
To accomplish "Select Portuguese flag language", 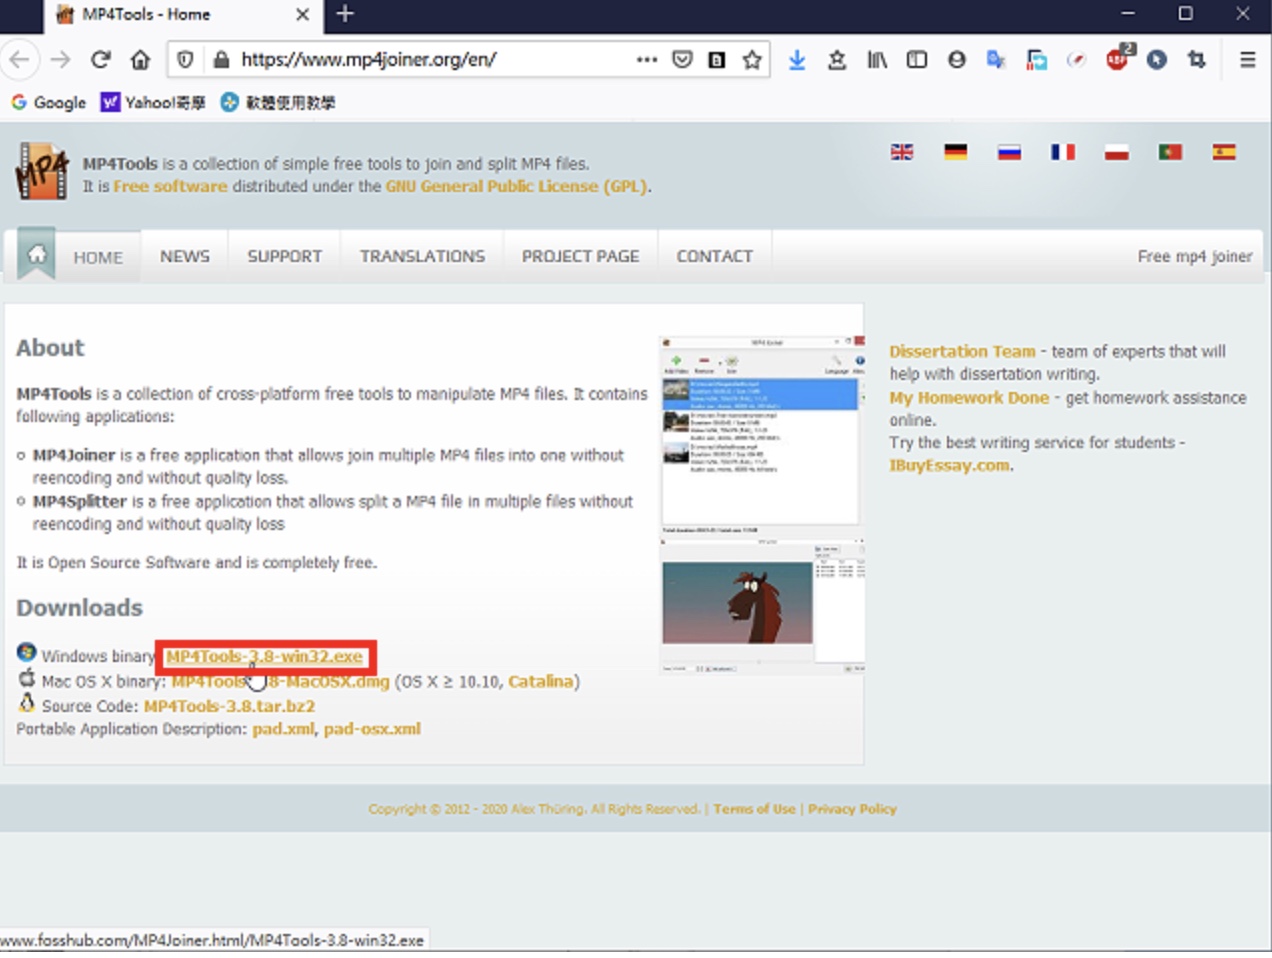I will (1170, 152).
